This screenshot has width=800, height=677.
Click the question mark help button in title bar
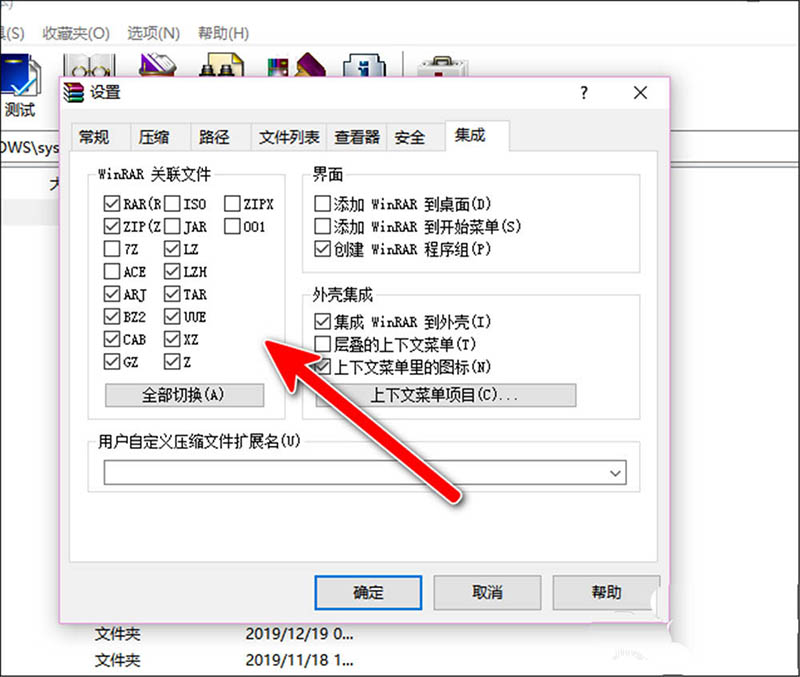[584, 93]
